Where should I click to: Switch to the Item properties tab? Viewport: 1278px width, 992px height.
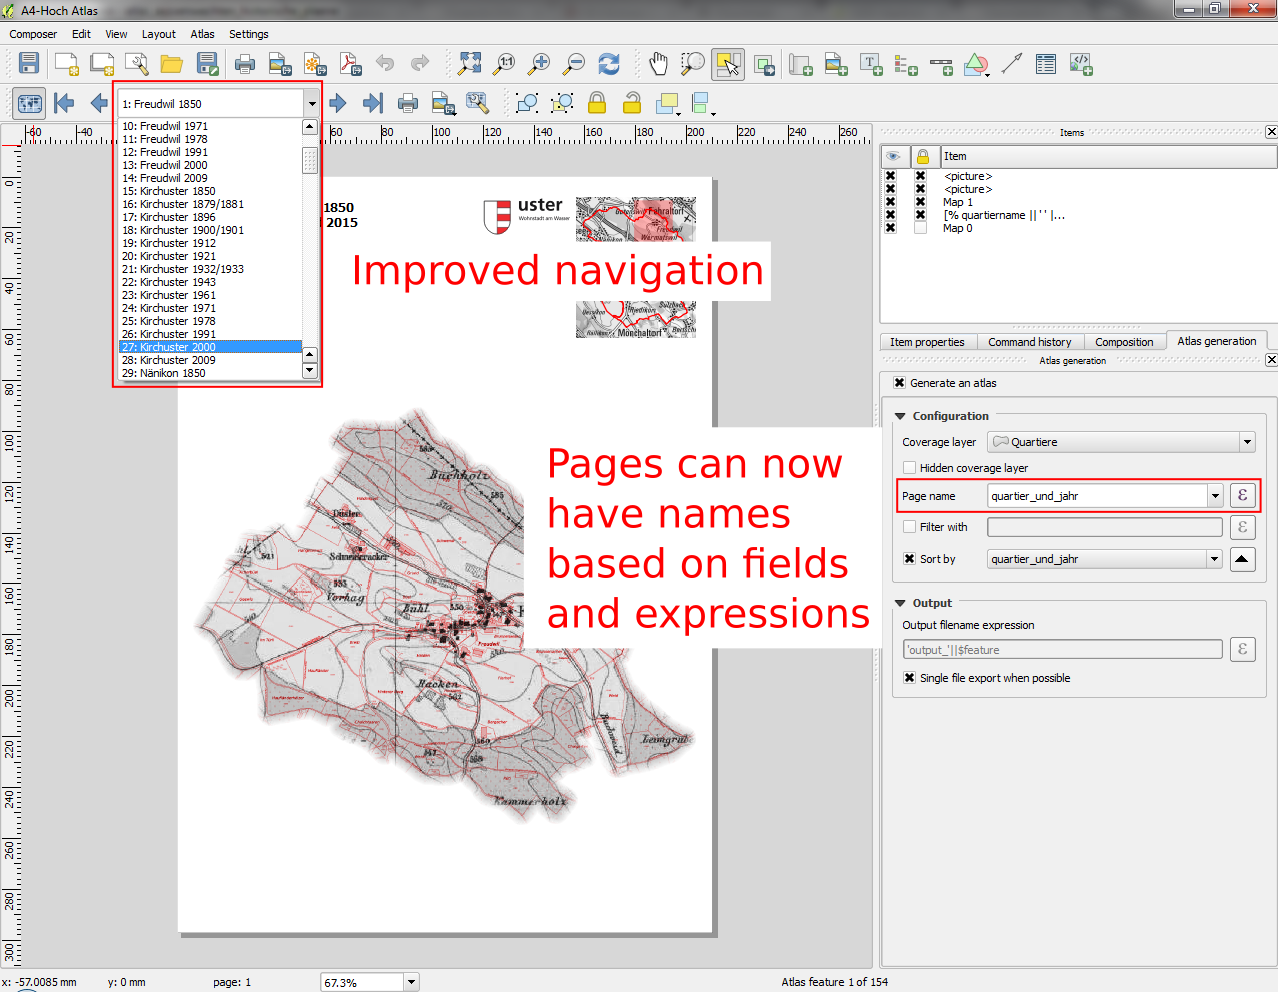point(927,342)
